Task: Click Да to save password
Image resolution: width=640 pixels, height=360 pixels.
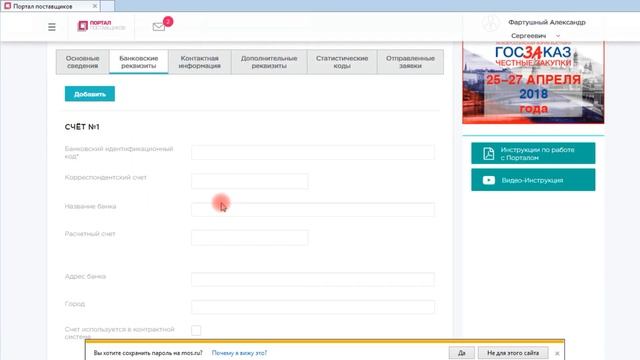Action: point(462,353)
